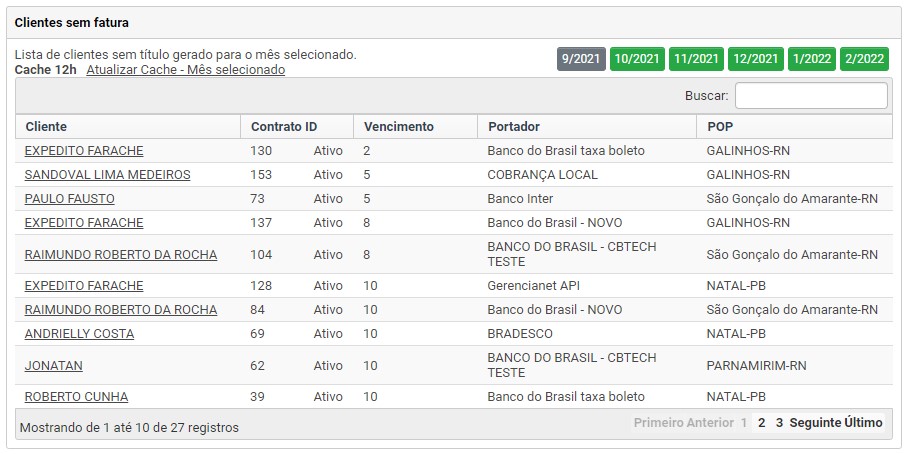
Task: Sort by Contrato ID column header
Action: click(284, 127)
